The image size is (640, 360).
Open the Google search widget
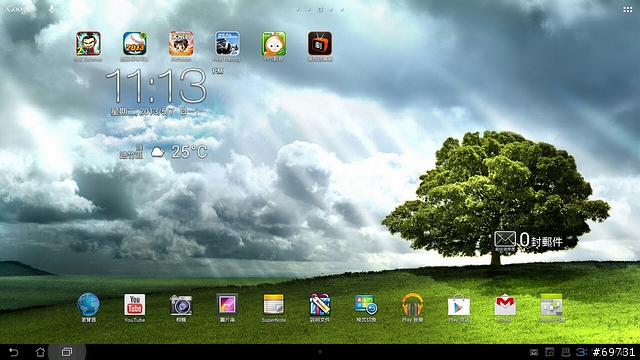point(19,9)
